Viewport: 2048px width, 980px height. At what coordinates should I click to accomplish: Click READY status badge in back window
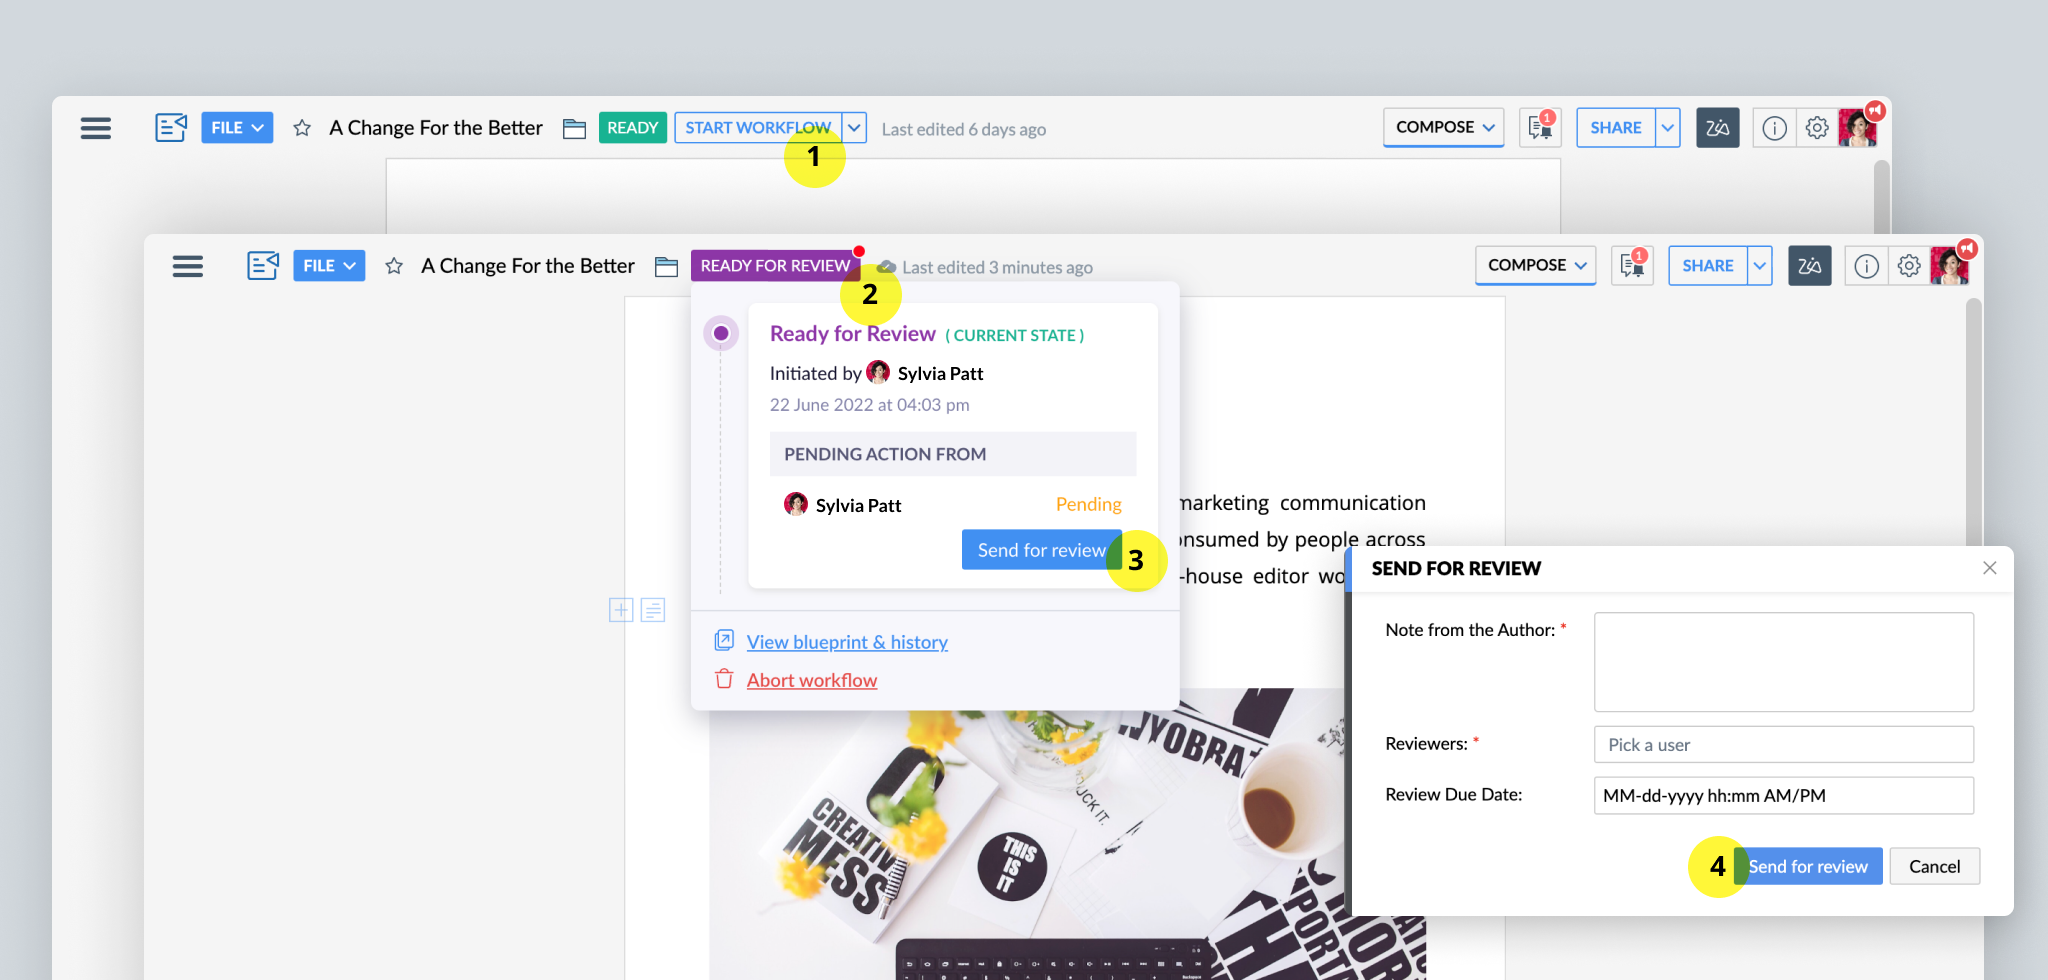[633, 128]
